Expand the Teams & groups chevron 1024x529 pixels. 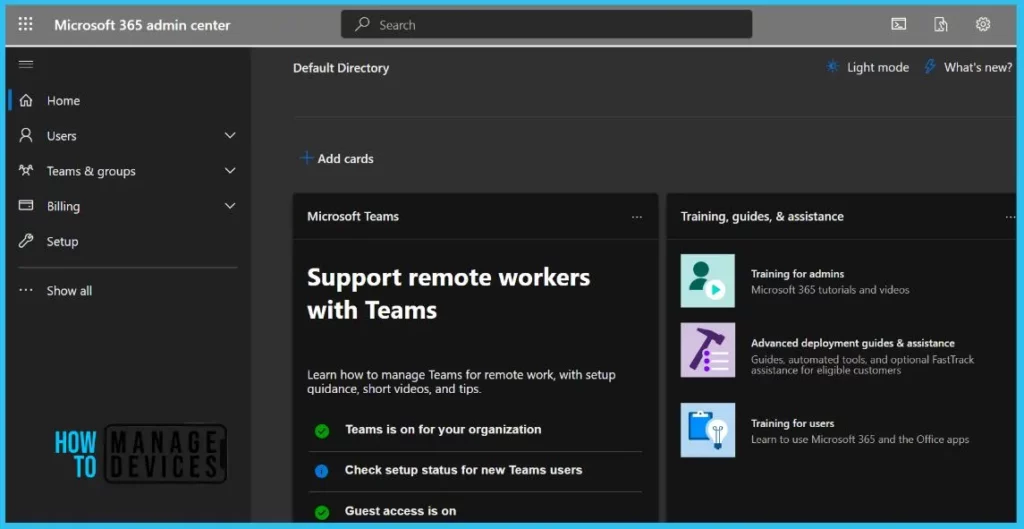click(230, 171)
